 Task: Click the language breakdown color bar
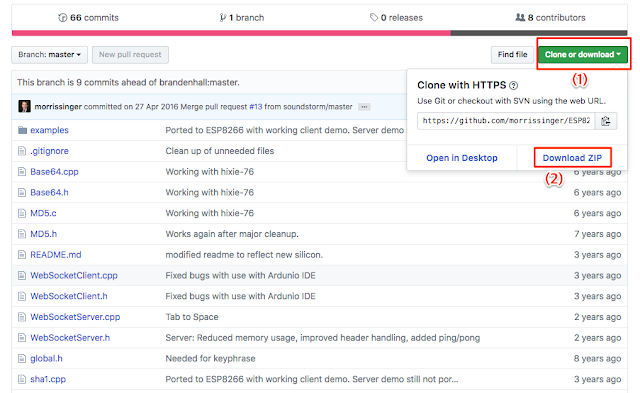click(x=320, y=33)
